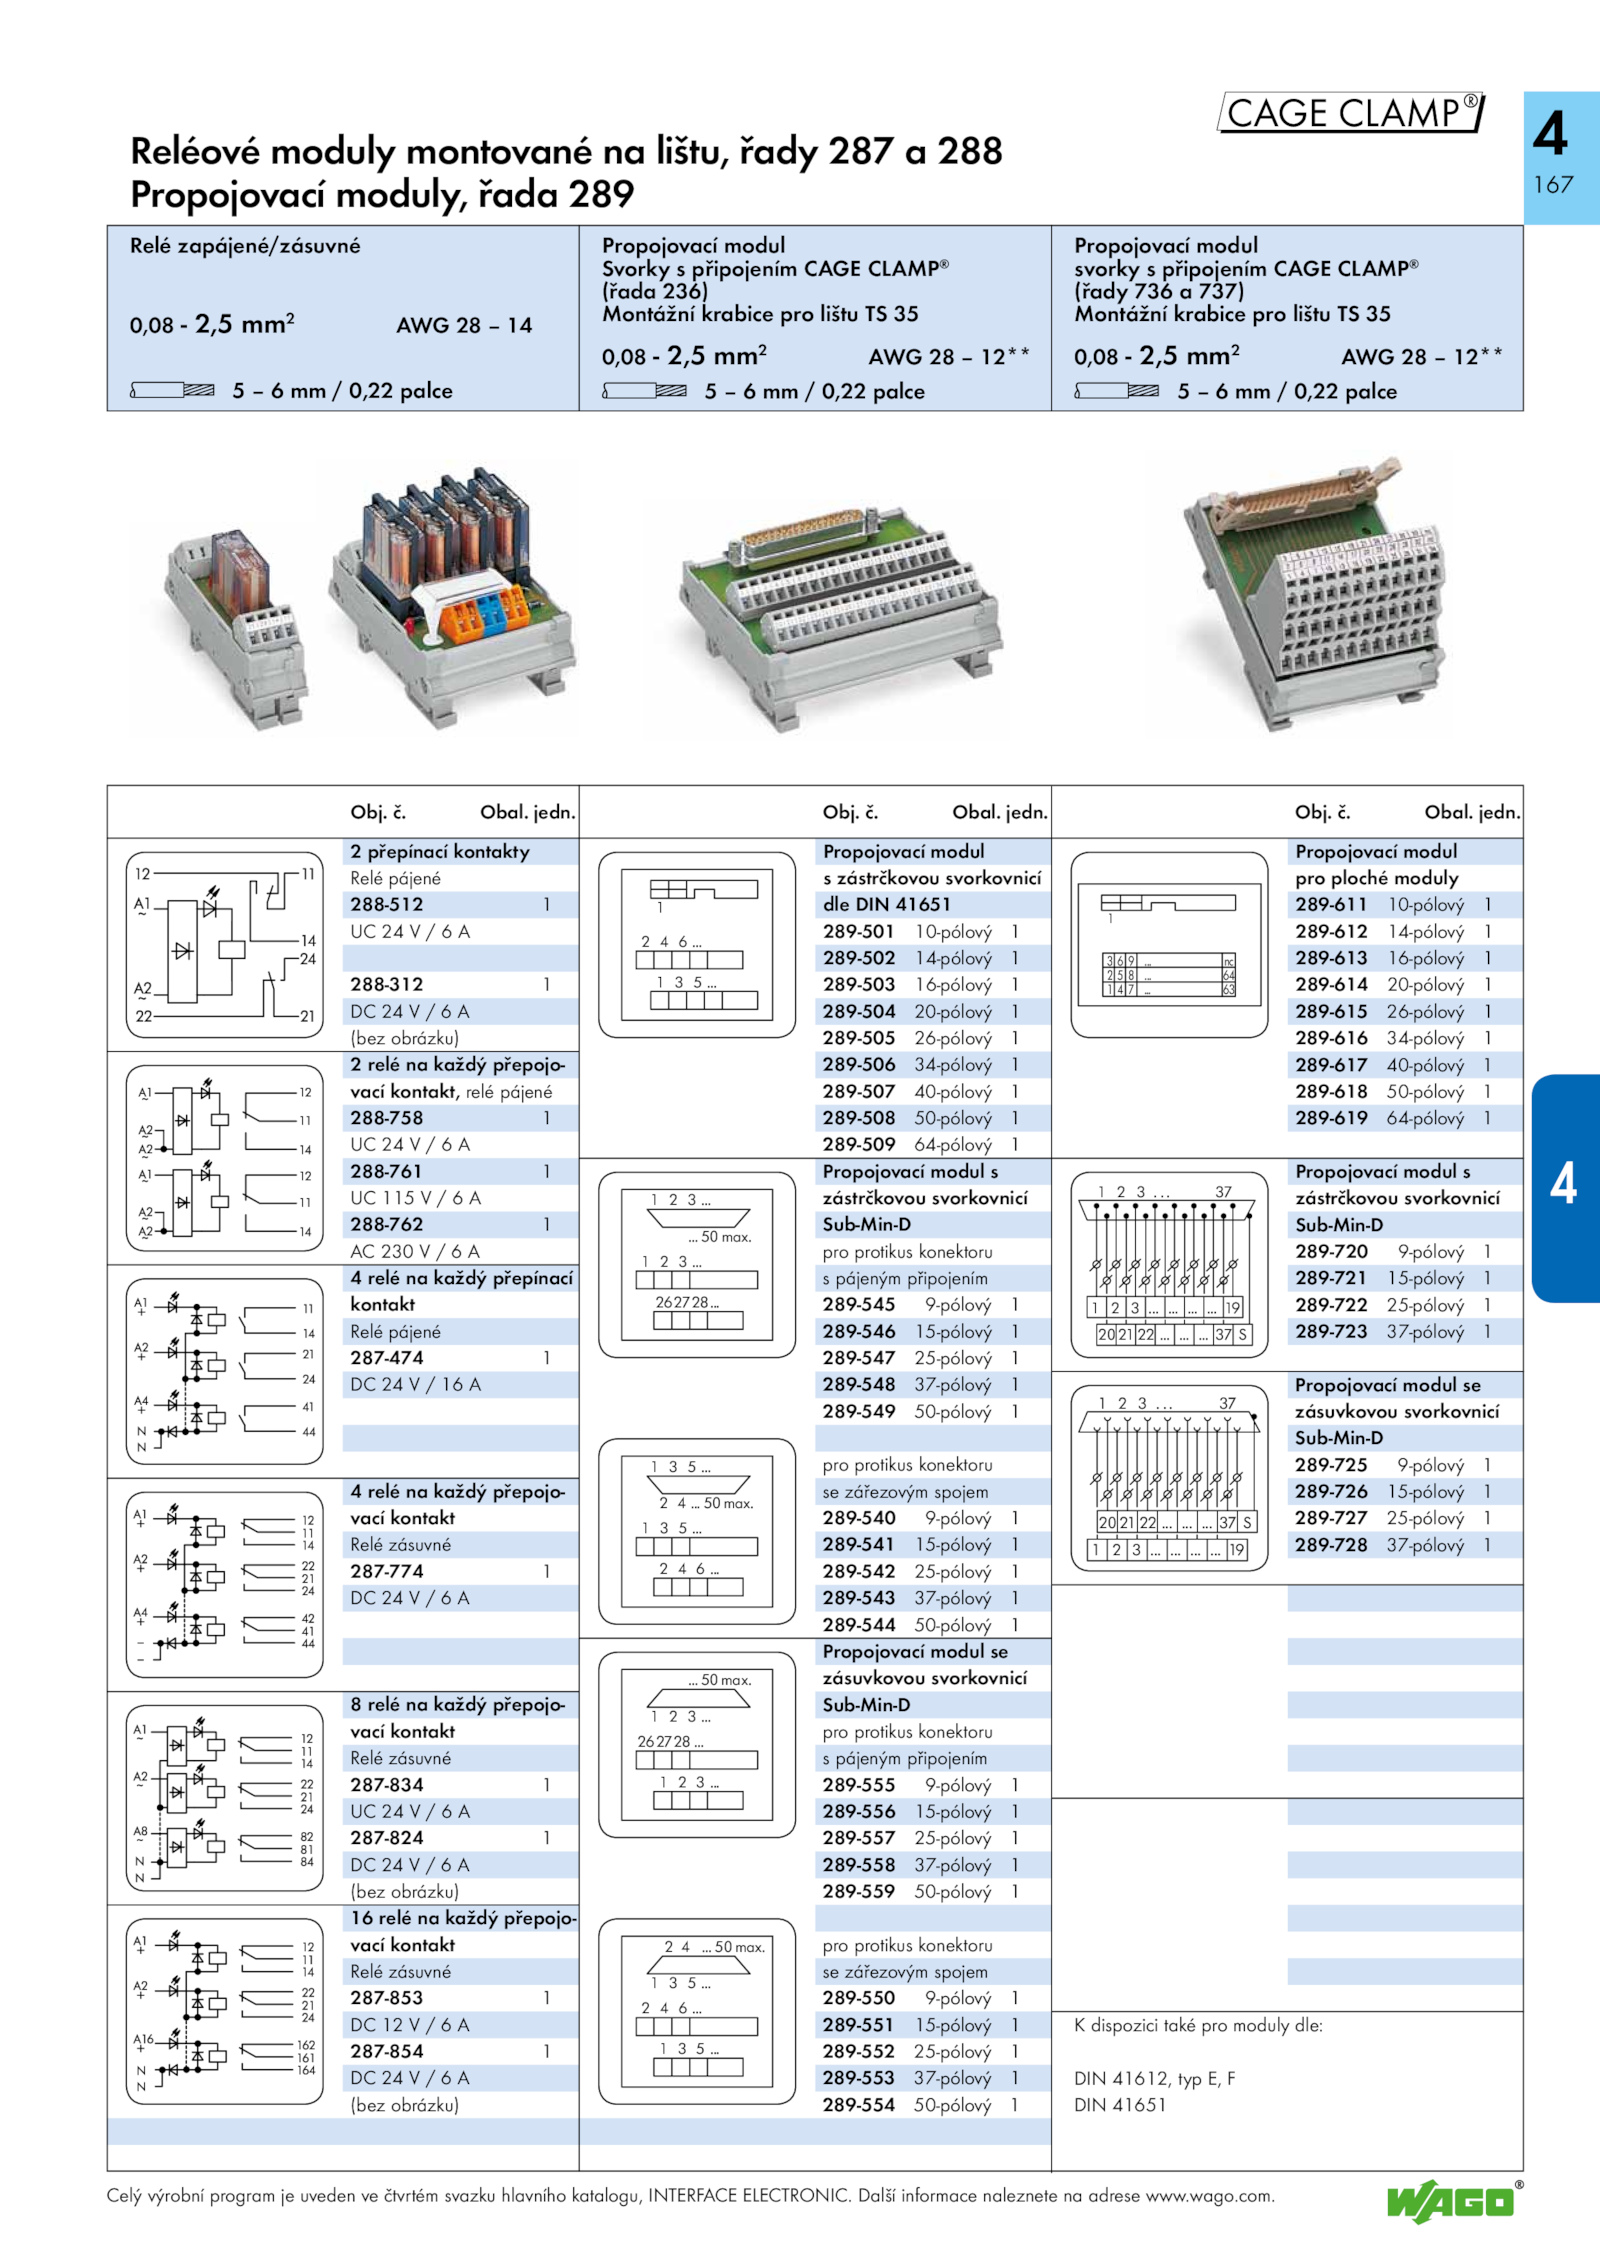Click order number 287-853
Image resolution: width=1600 pixels, height=2263 pixels.
387,1998
